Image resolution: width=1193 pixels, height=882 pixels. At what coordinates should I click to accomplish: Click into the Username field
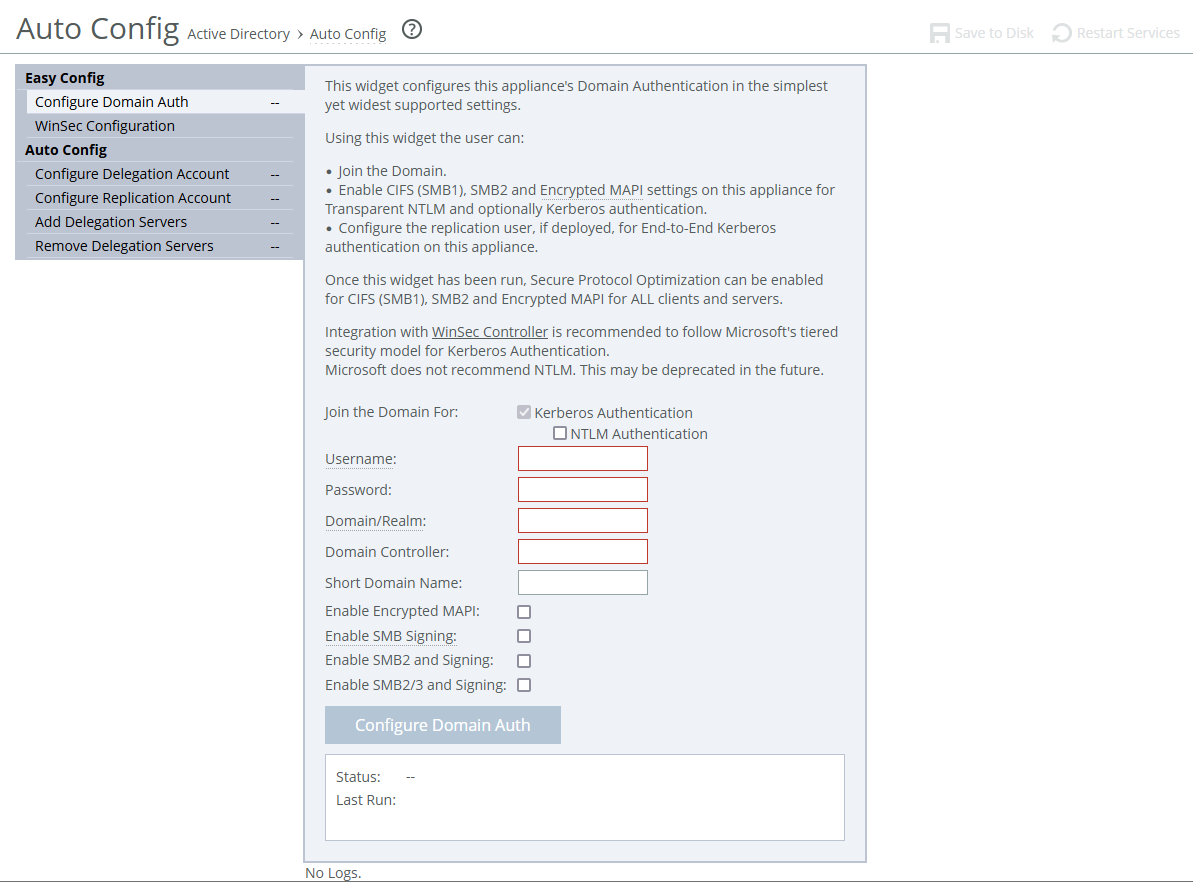[x=582, y=459]
